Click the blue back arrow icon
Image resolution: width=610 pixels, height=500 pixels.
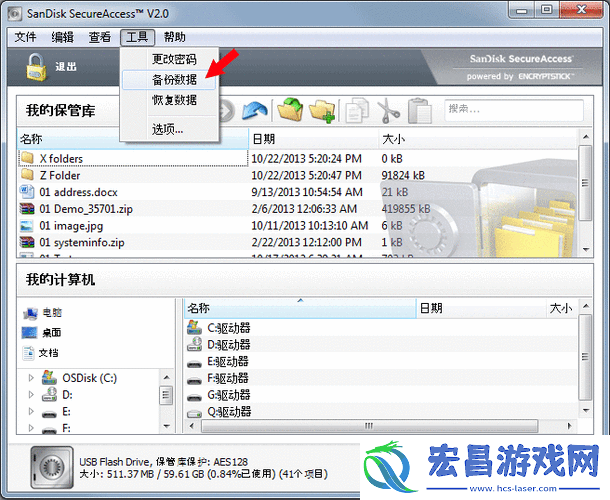click(x=255, y=111)
